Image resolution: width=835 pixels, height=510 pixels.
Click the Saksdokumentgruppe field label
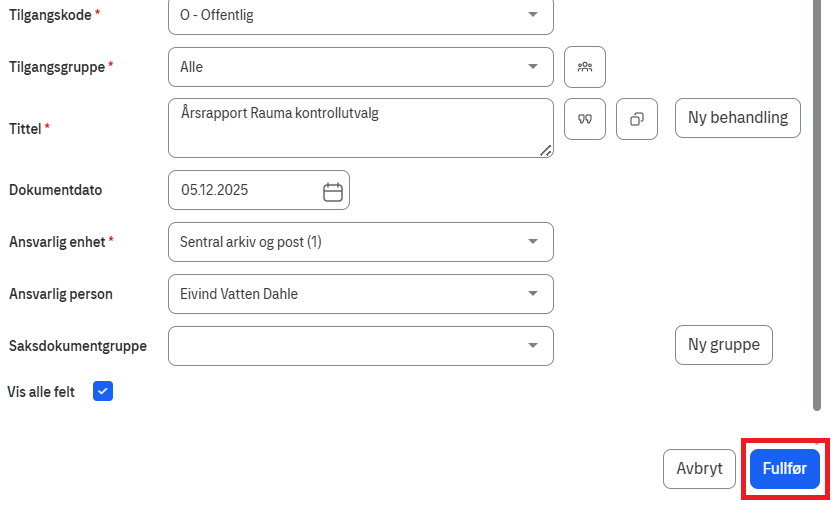click(x=78, y=346)
